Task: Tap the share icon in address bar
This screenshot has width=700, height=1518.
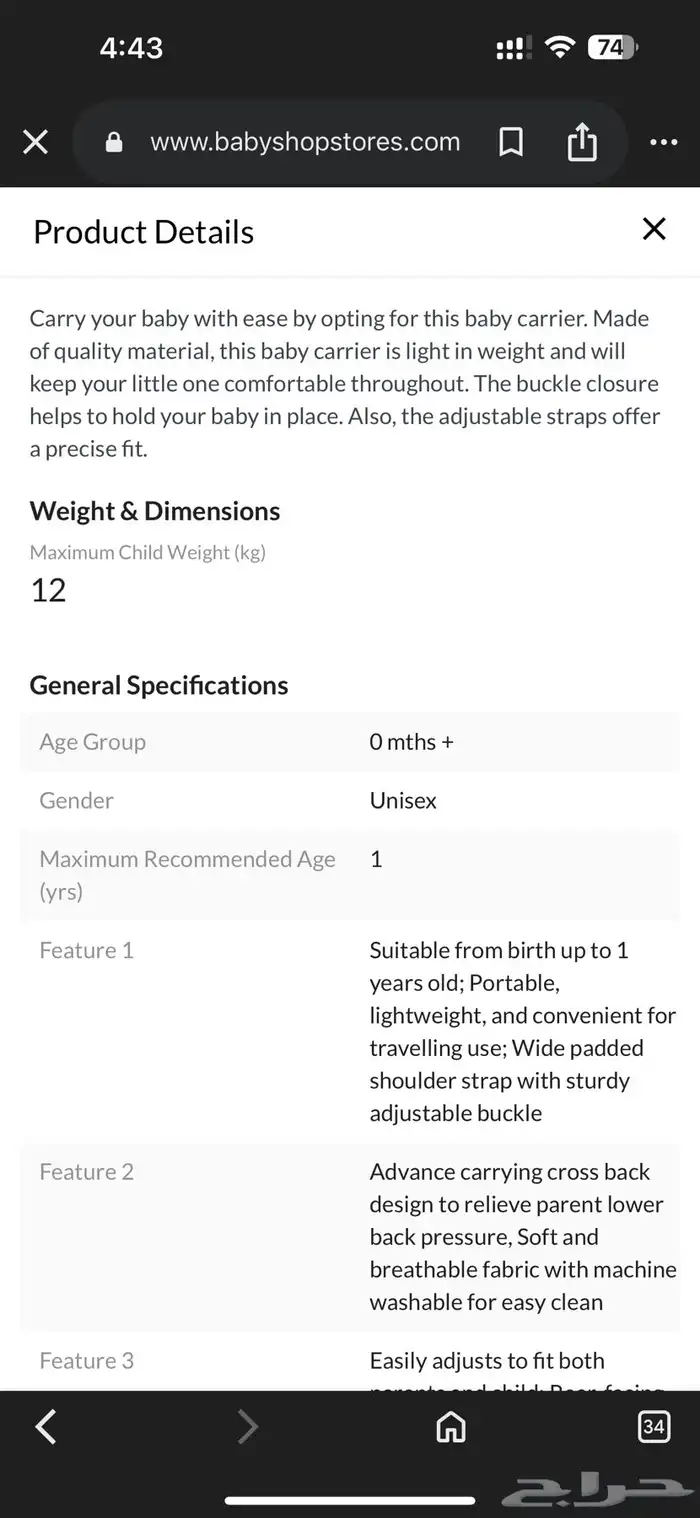Action: [x=582, y=143]
